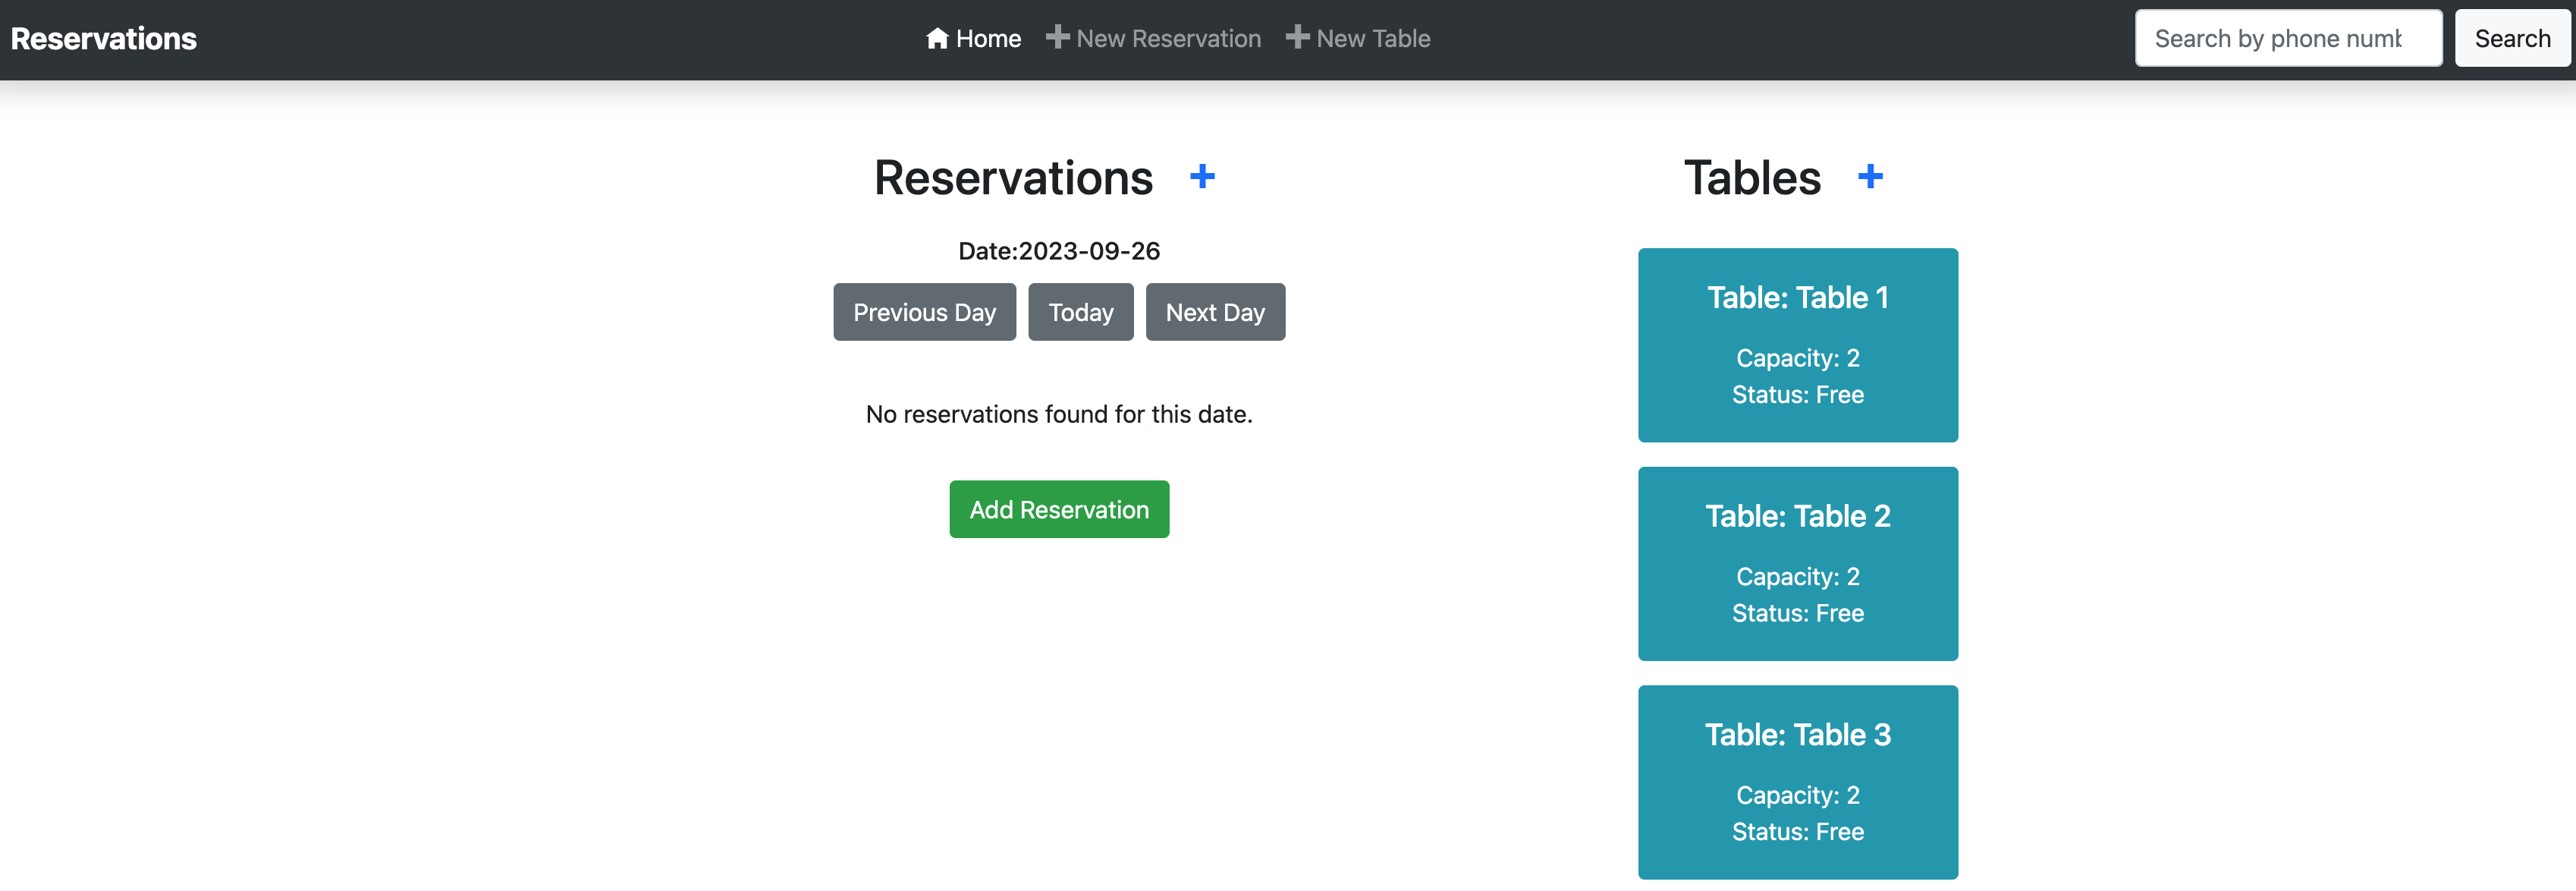The image size is (2576, 891).
Task: Select the Table 3 card
Action: point(1797,781)
